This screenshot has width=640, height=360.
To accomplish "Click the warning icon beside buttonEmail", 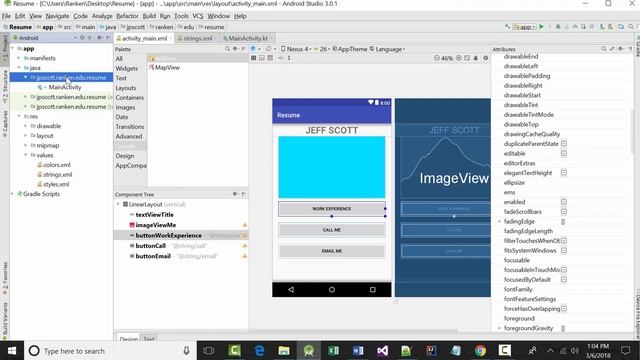I will (244, 256).
